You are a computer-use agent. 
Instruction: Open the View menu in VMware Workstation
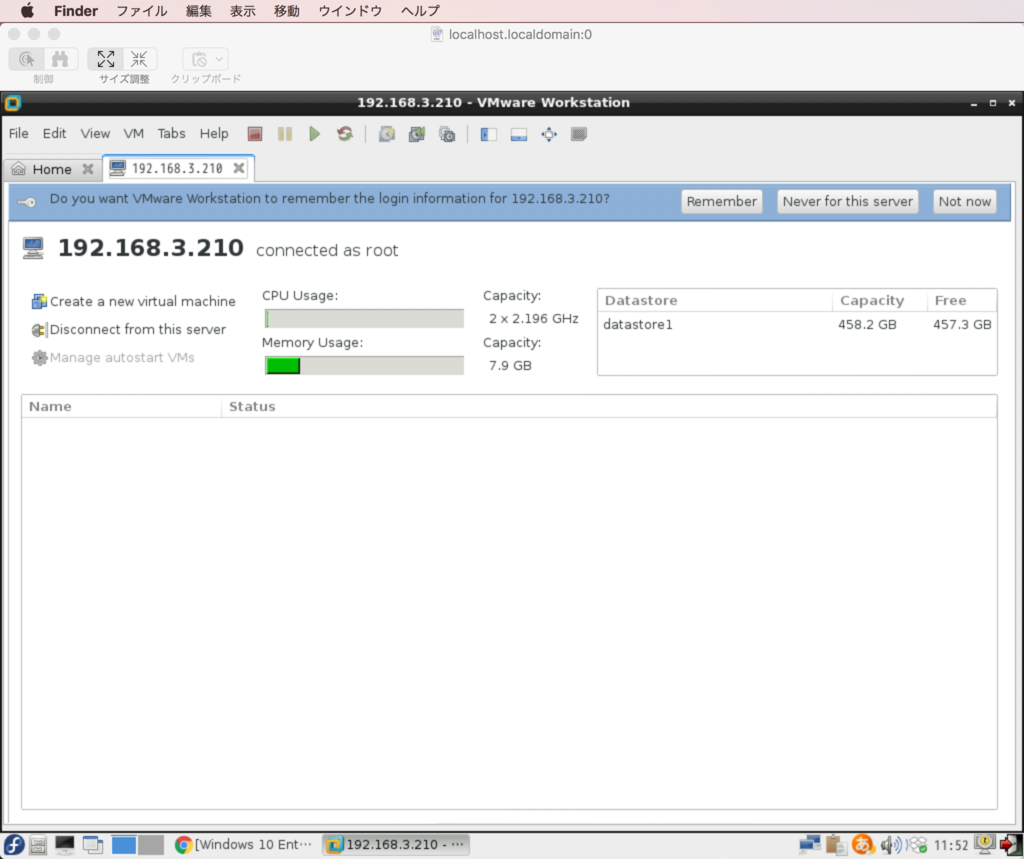(95, 133)
